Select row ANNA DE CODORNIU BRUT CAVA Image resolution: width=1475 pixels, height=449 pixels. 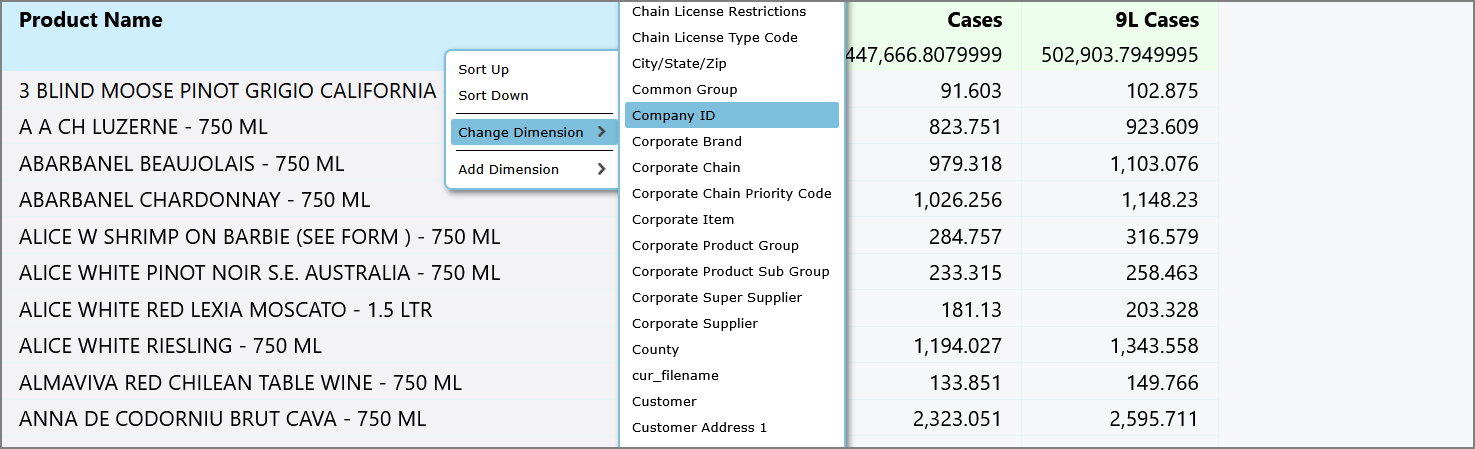coord(223,419)
